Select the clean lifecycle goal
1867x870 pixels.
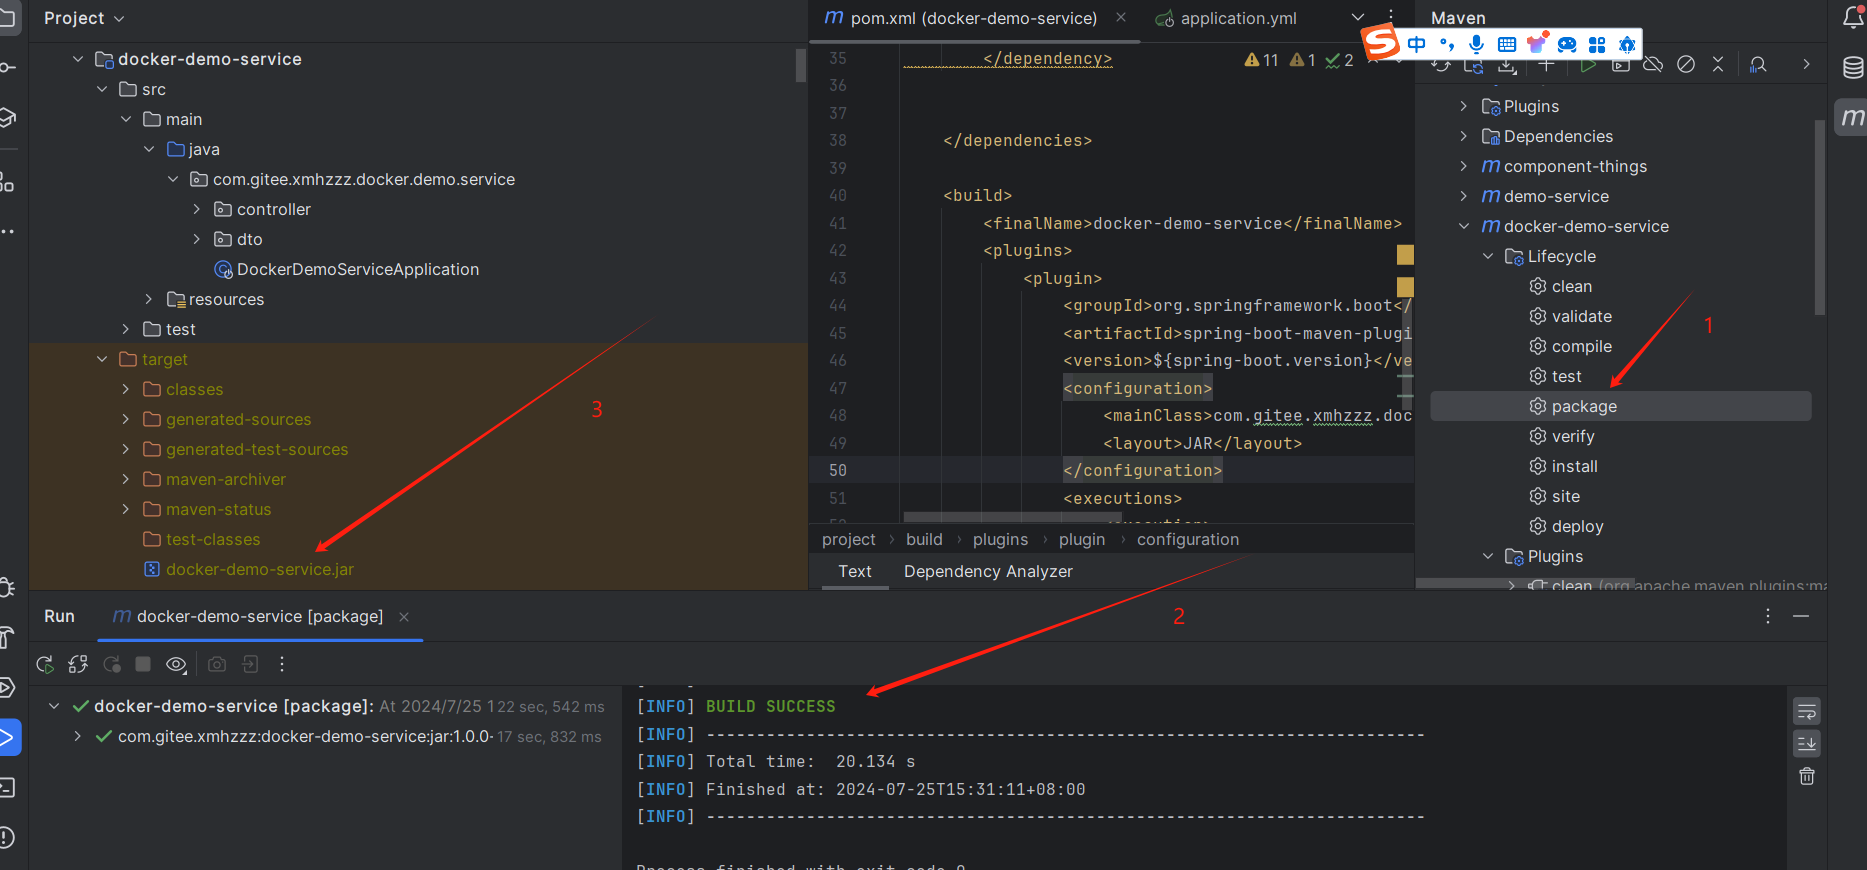(1572, 286)
